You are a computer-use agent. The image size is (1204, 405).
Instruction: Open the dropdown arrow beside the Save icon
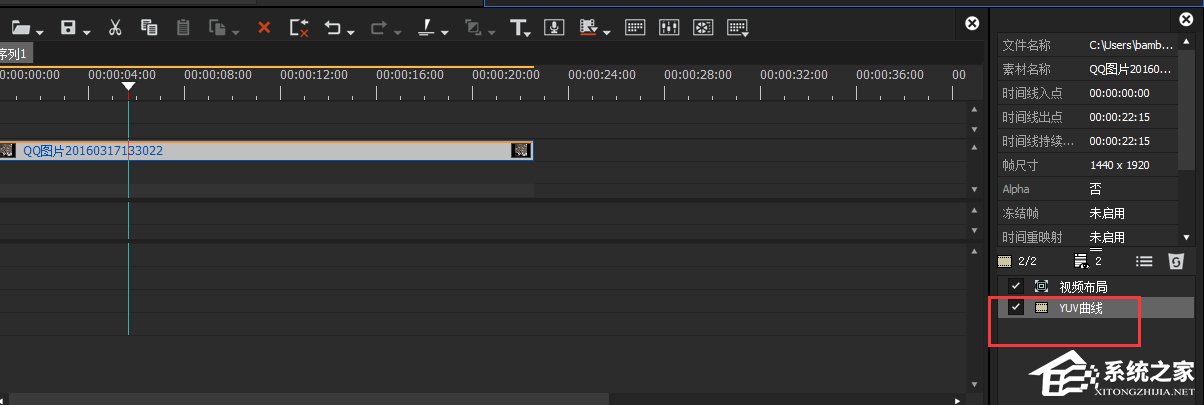coord(87,32)
